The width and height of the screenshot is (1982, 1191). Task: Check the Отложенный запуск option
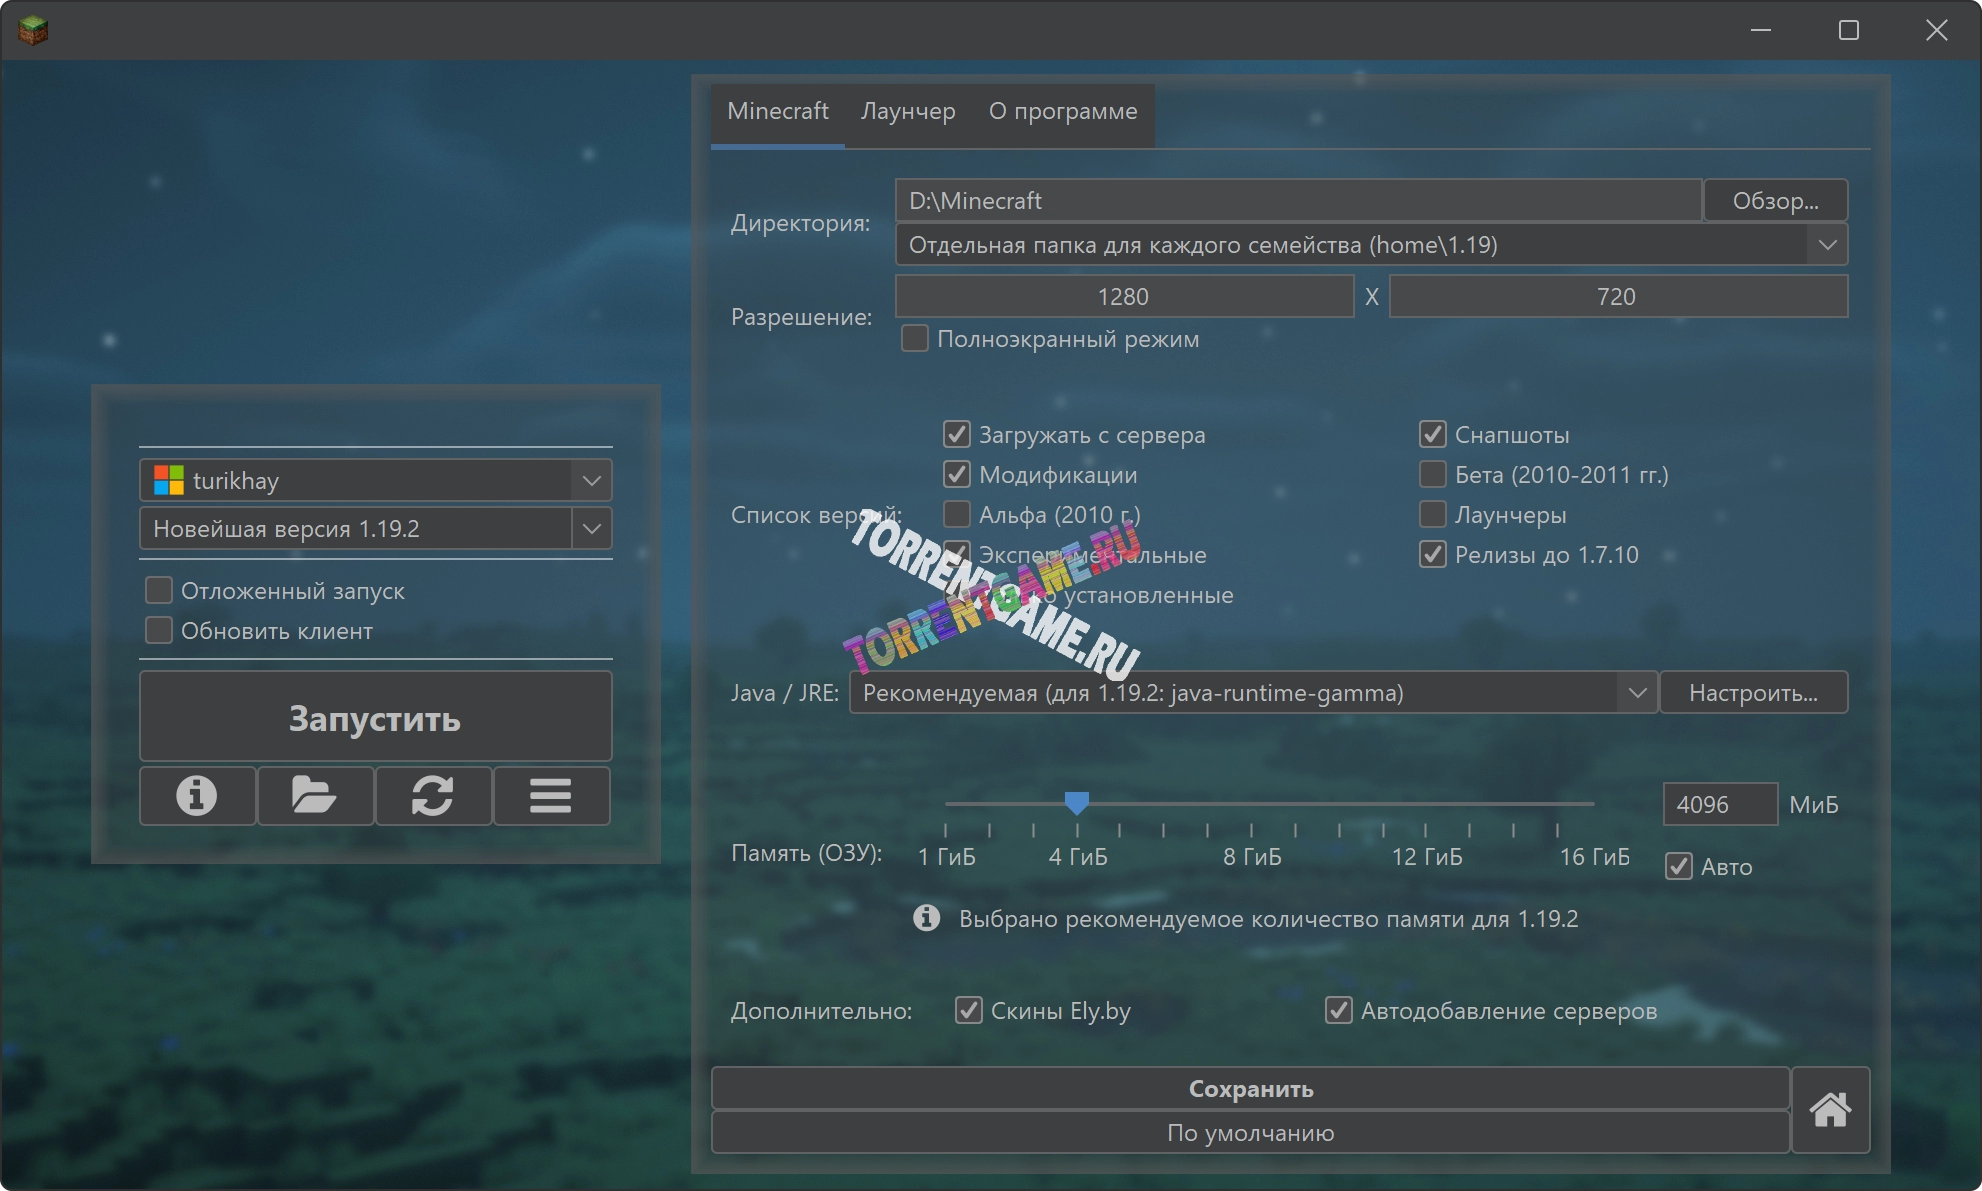[x=159, y=591]
